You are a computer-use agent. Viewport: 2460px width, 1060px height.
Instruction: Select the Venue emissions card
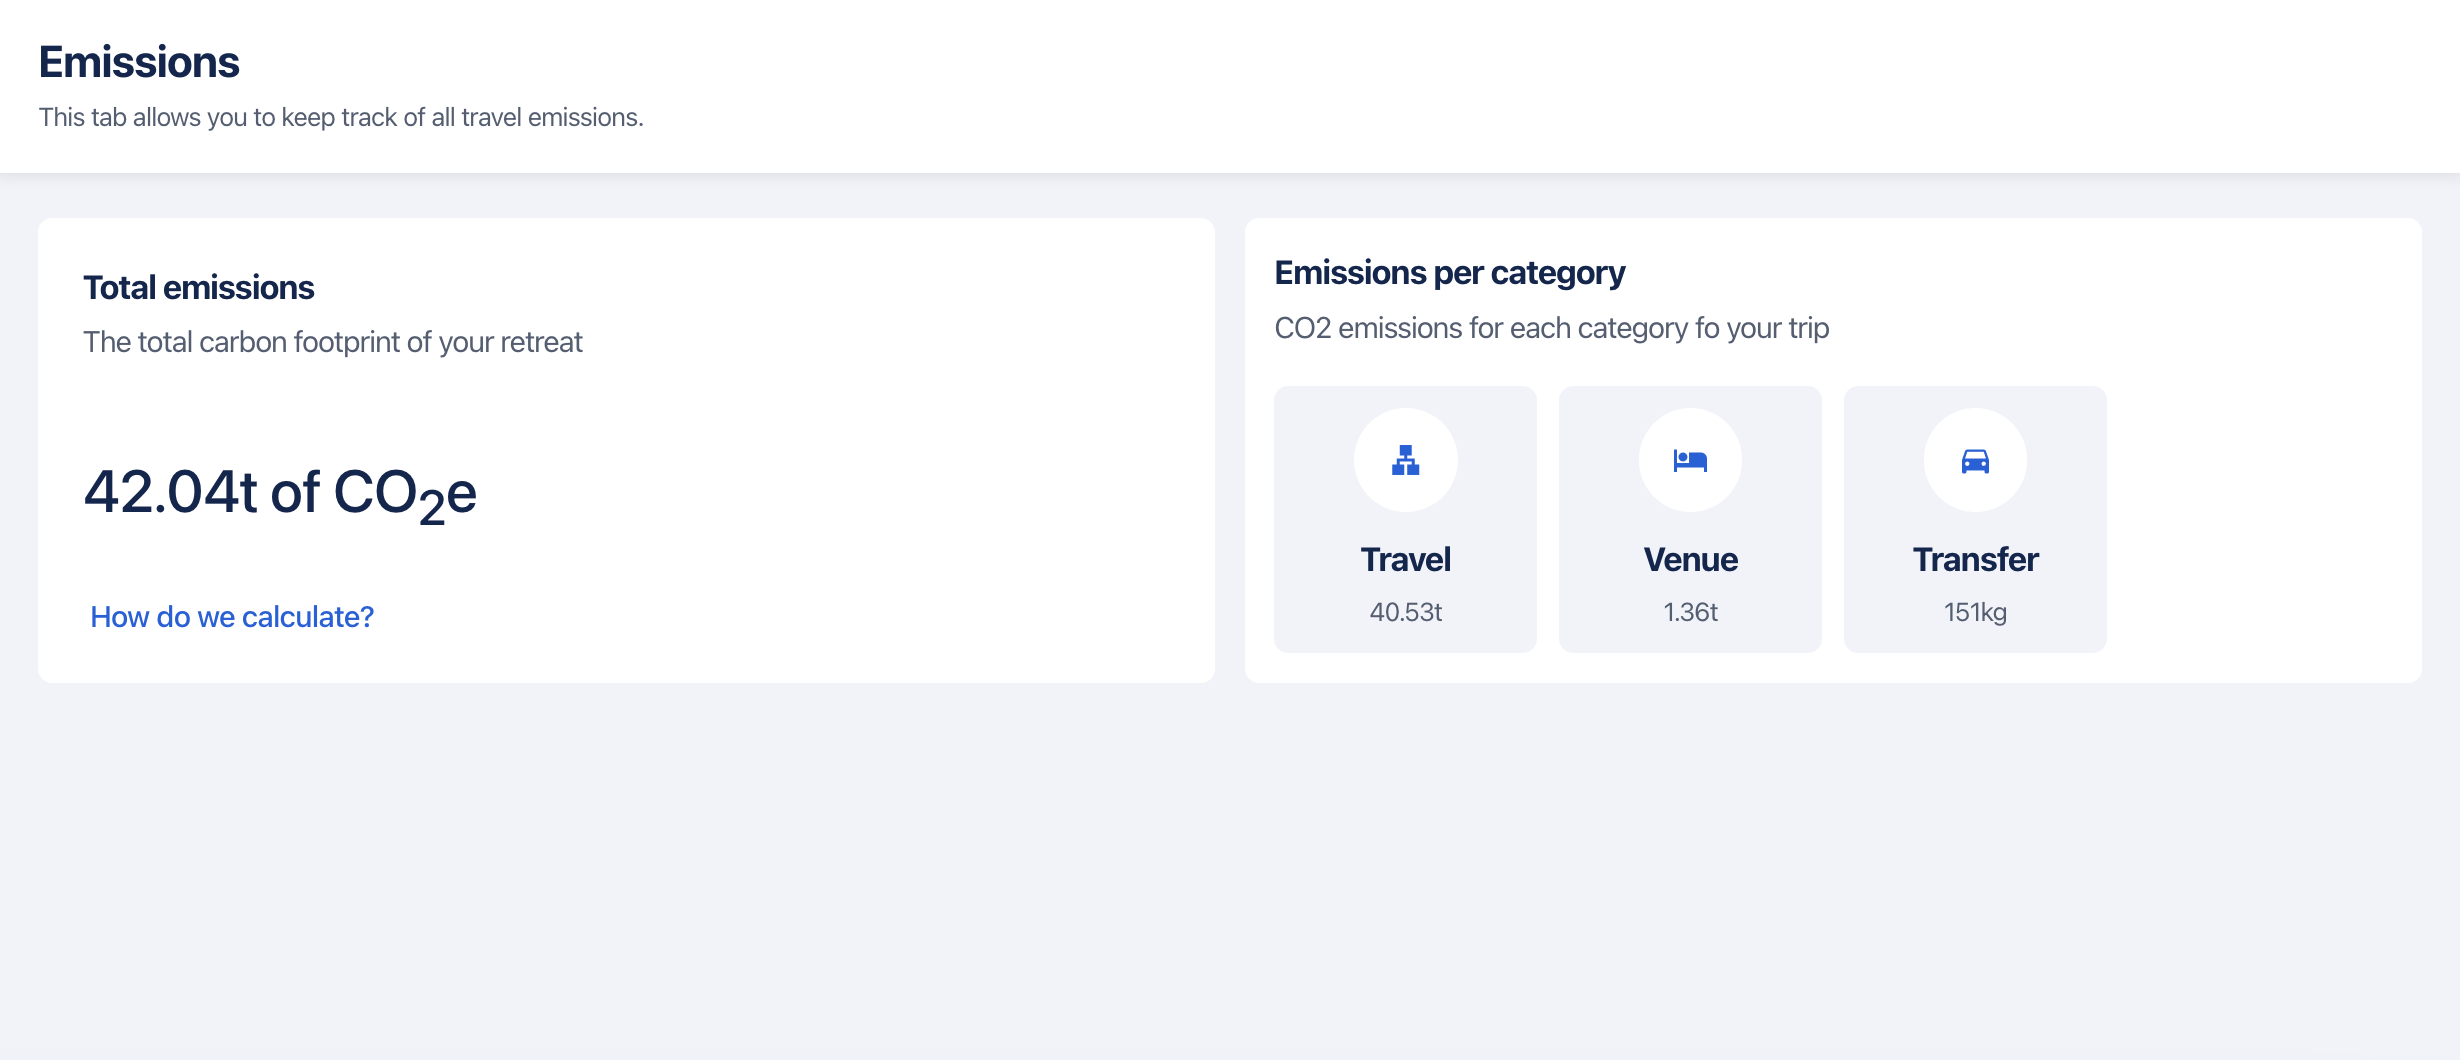click(x=1690, y=519)
